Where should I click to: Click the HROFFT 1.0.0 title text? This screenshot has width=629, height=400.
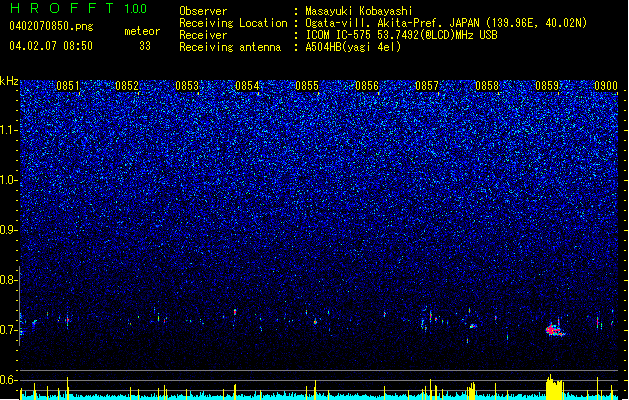click(79, 8)
